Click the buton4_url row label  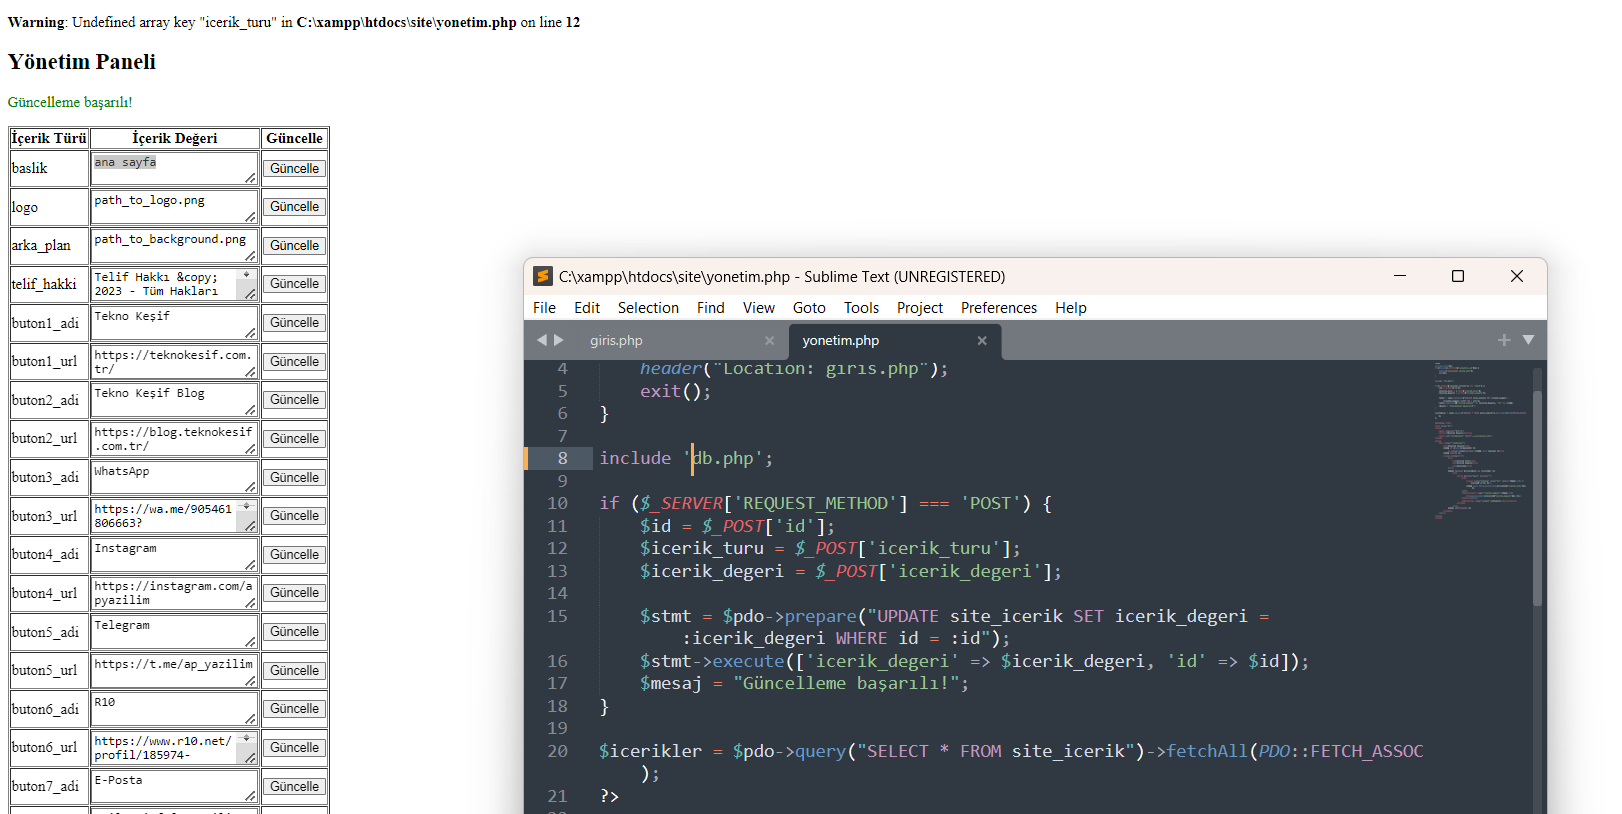click(x=45, y=593)
